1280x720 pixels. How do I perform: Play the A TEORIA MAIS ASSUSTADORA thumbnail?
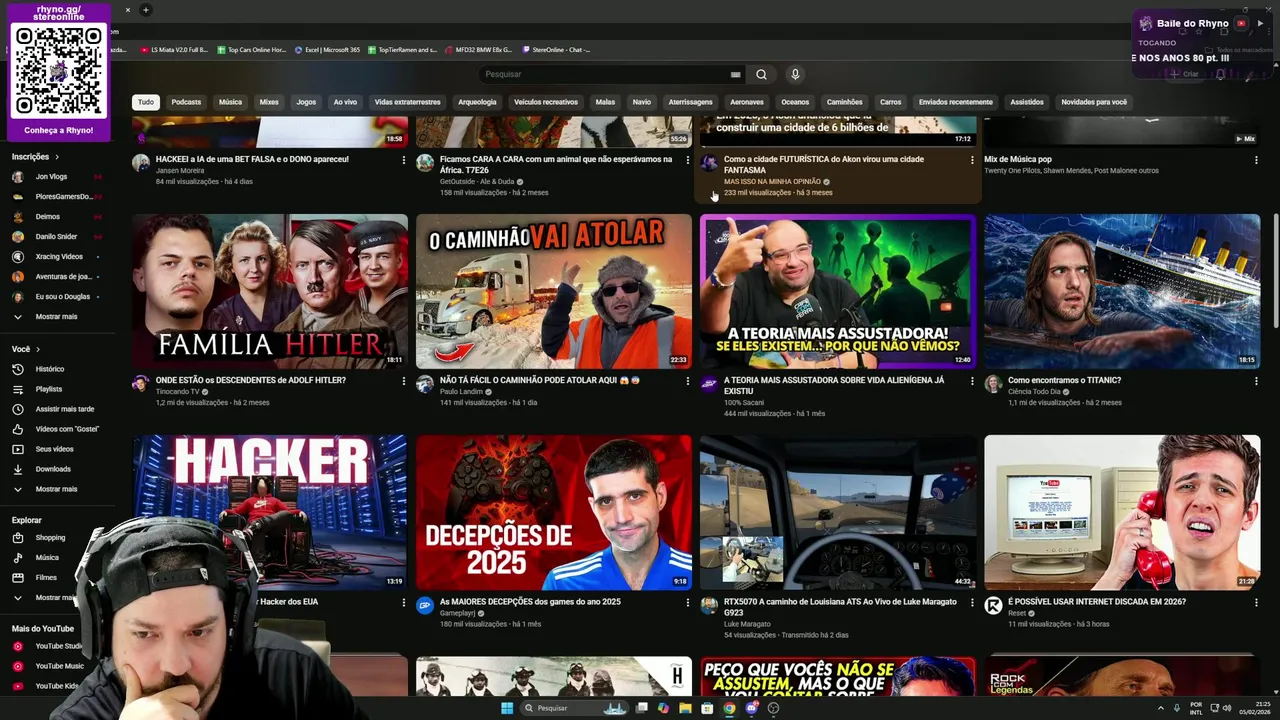pos(838,291)
